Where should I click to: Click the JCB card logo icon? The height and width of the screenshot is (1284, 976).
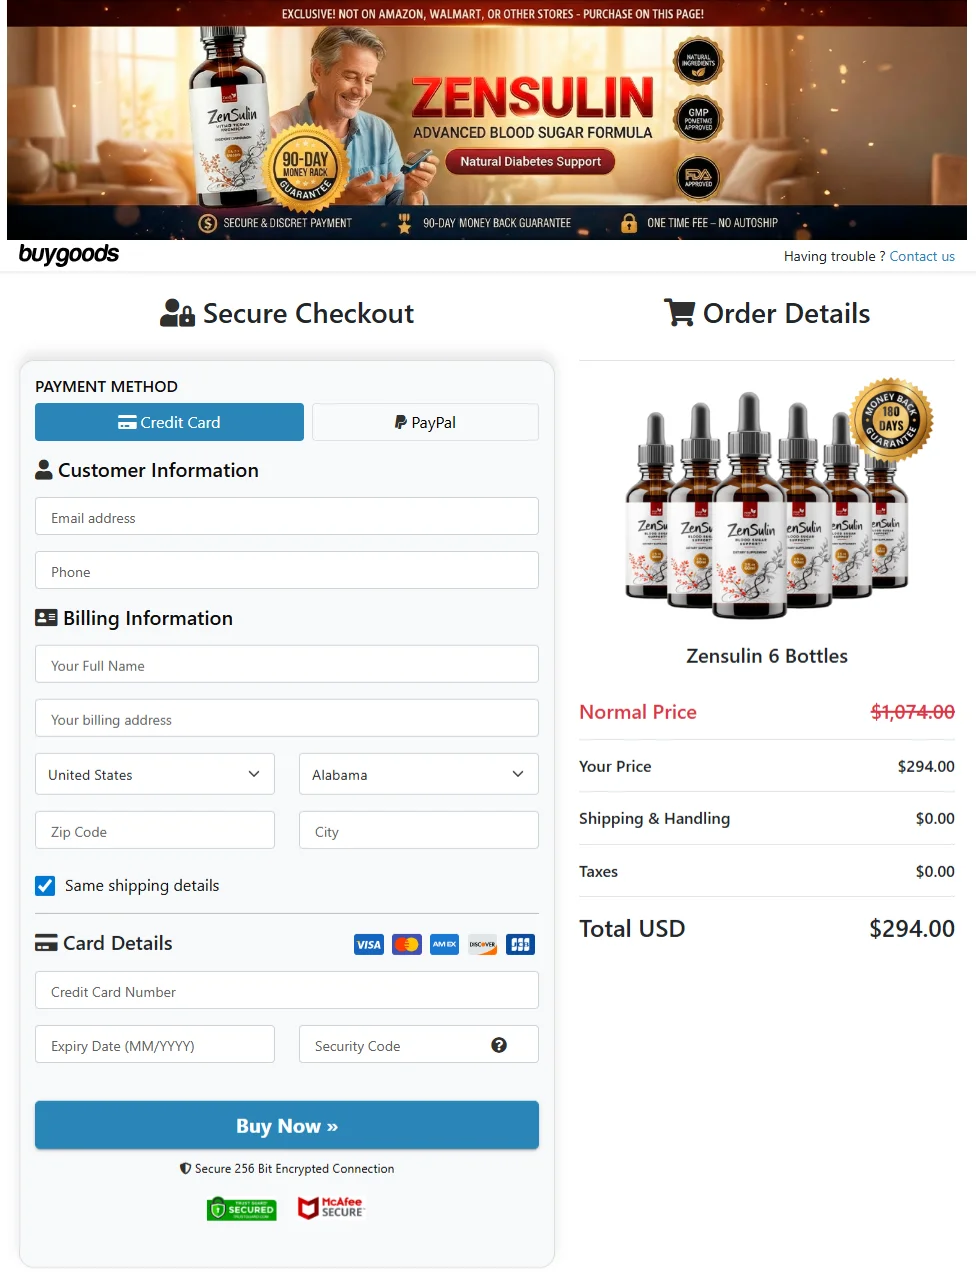[x=521, y=944]
